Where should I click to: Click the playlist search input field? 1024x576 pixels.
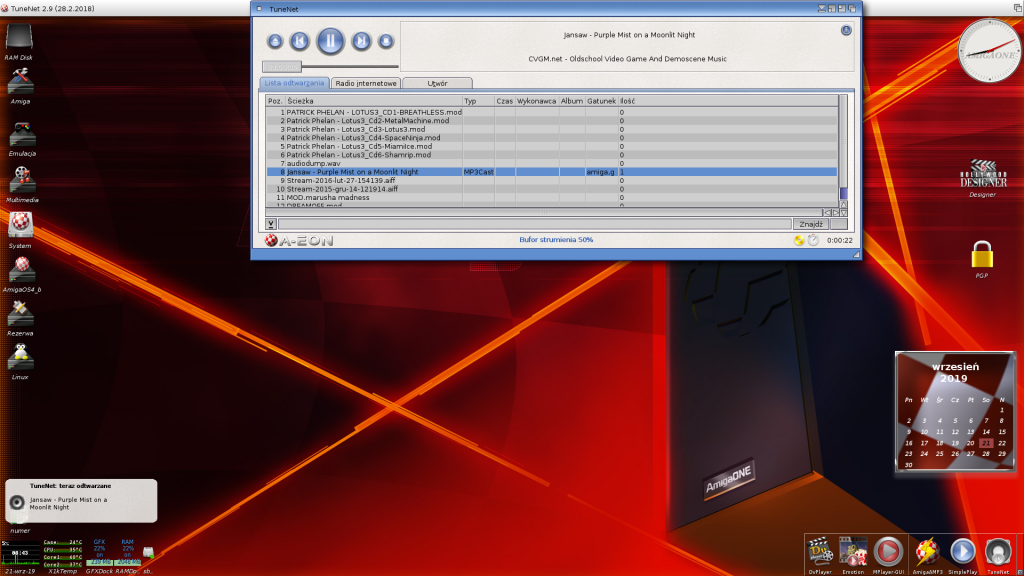click(534, 224)
